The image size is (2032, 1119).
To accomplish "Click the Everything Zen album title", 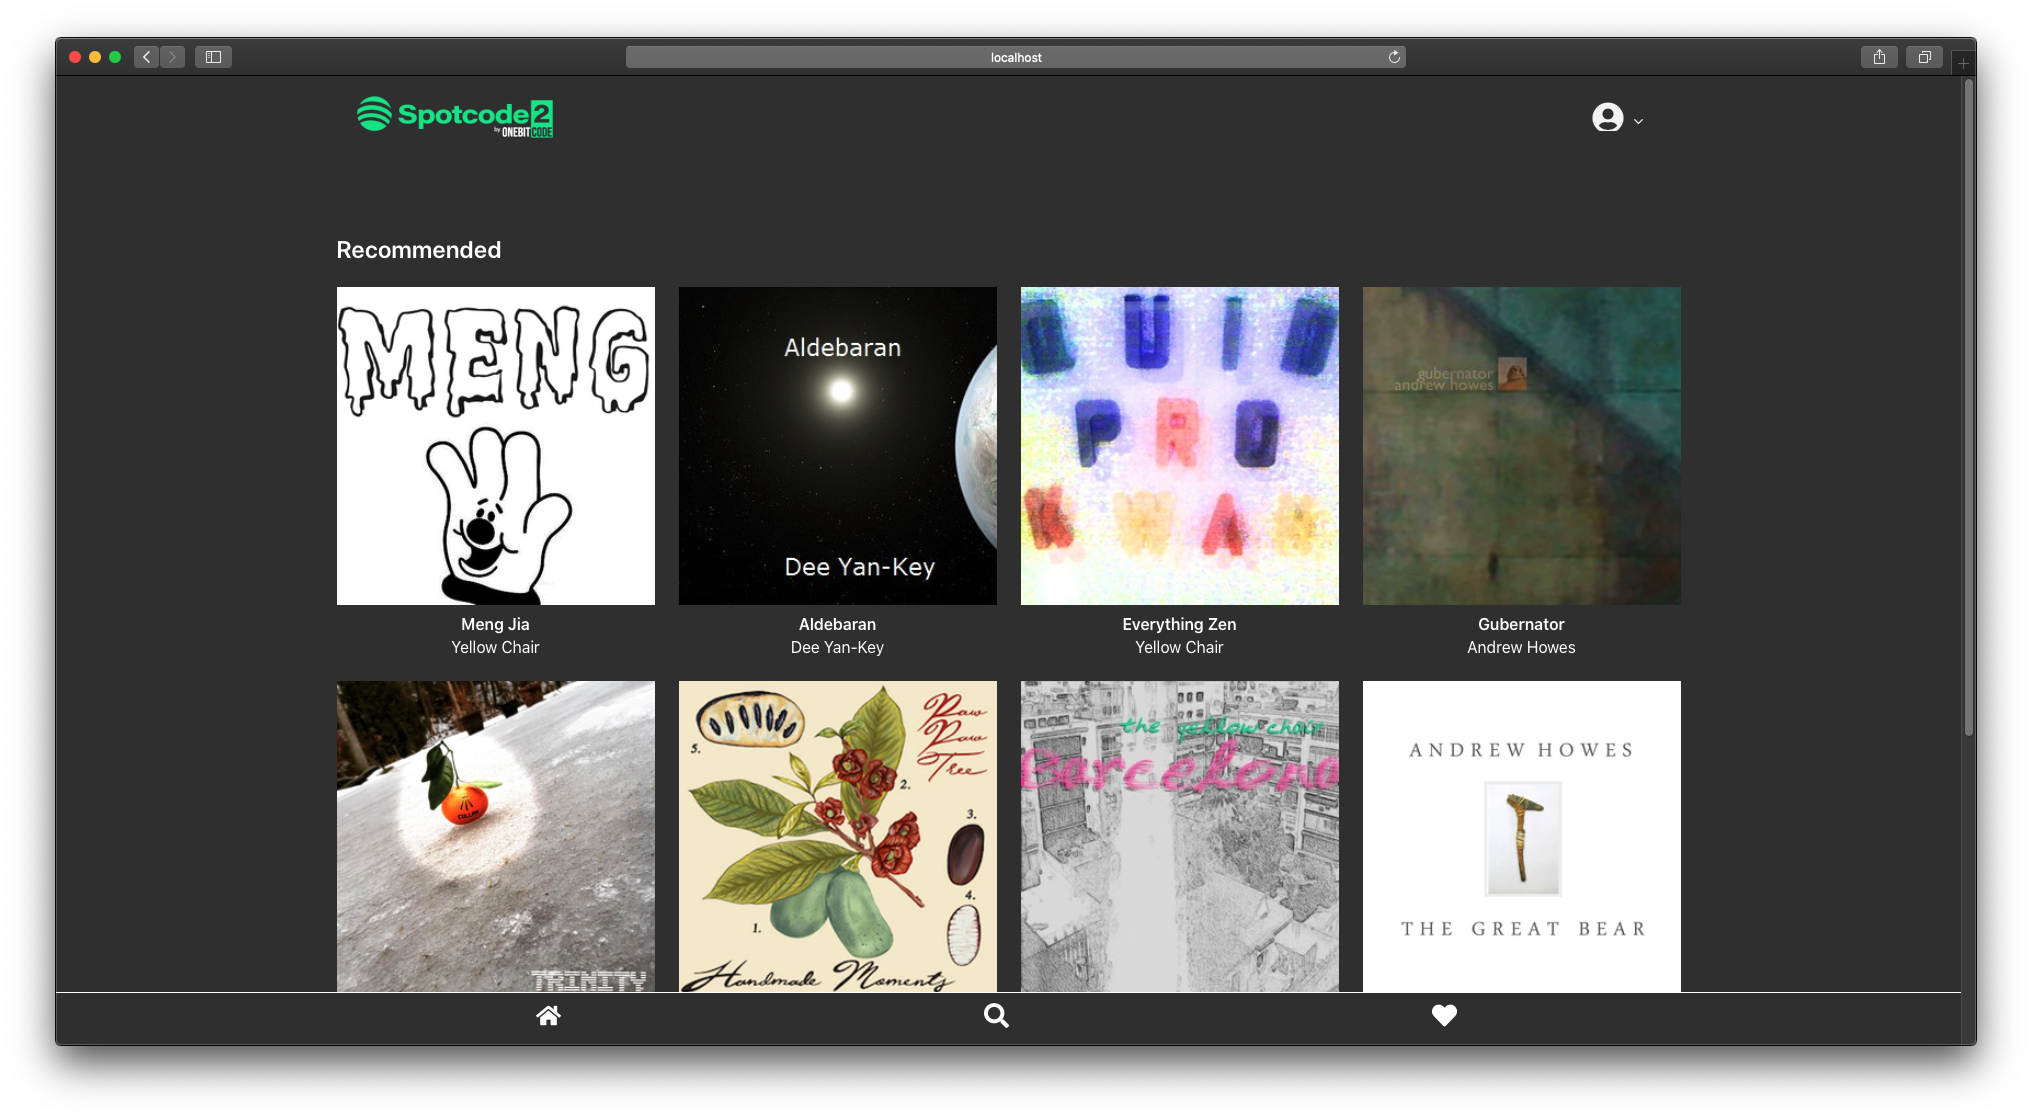I will pyautogui.click(x=1179, y=624).
